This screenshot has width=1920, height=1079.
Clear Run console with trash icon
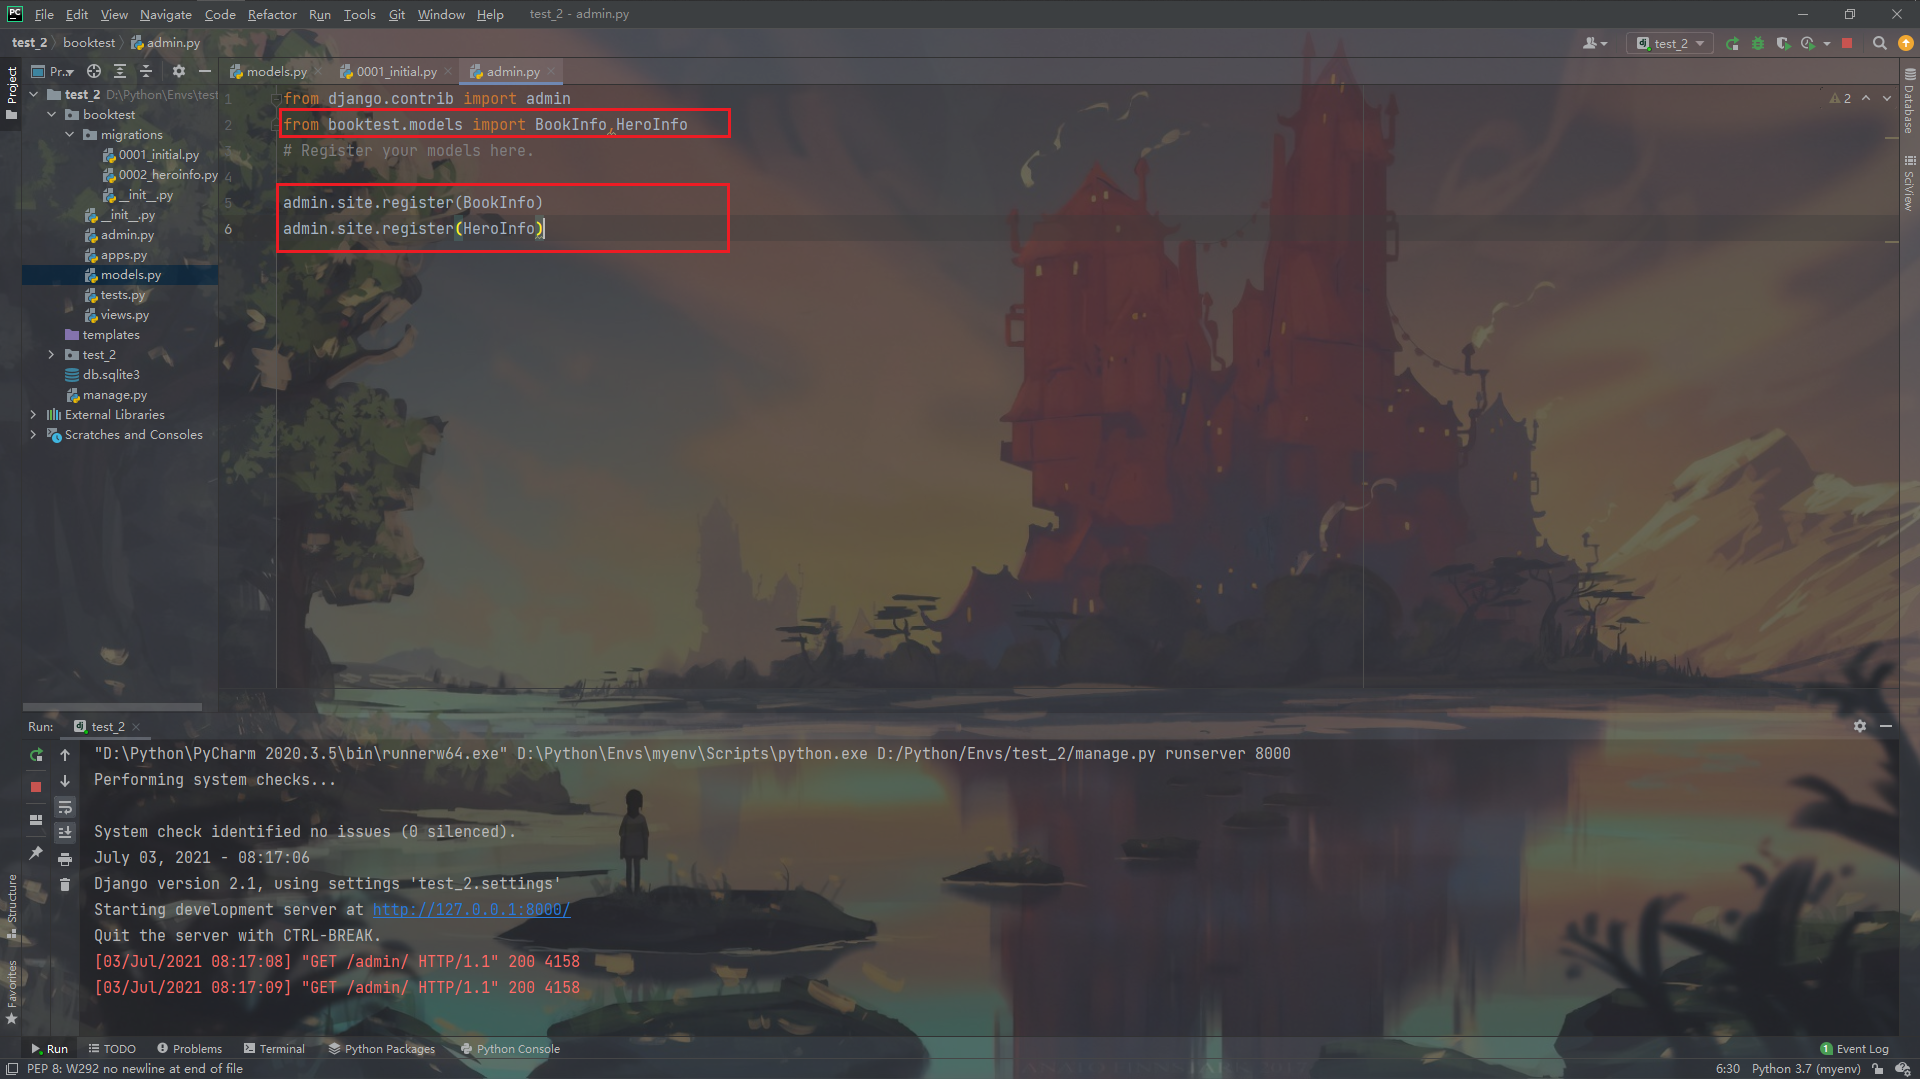pos(65,885)
